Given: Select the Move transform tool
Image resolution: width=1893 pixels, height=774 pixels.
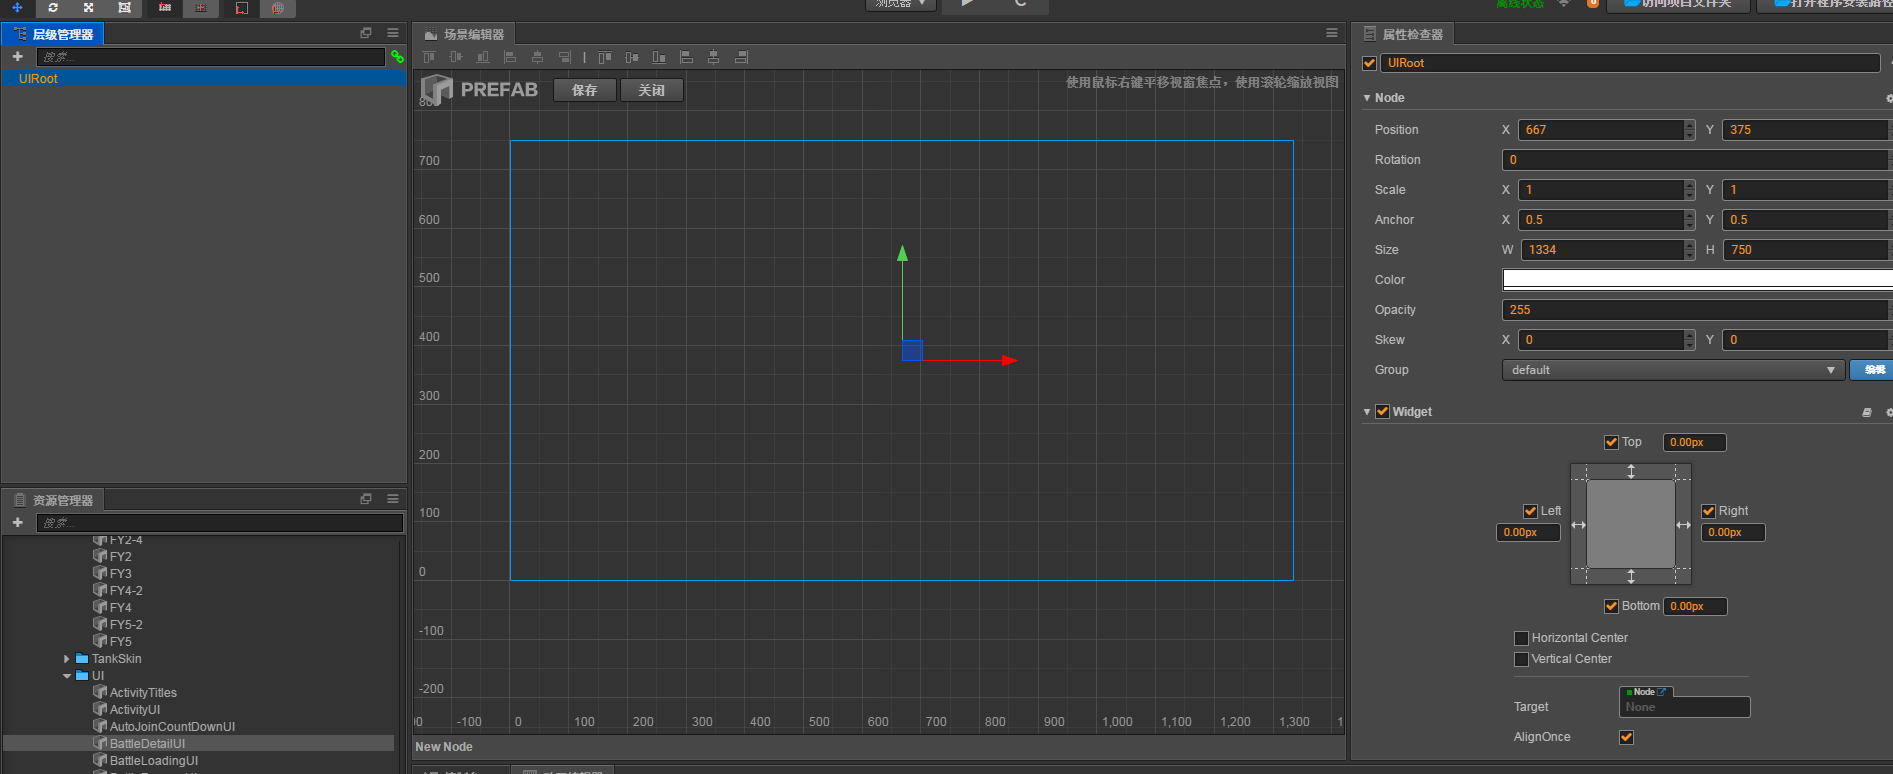Looking at the screenshot, I should 17,7.
